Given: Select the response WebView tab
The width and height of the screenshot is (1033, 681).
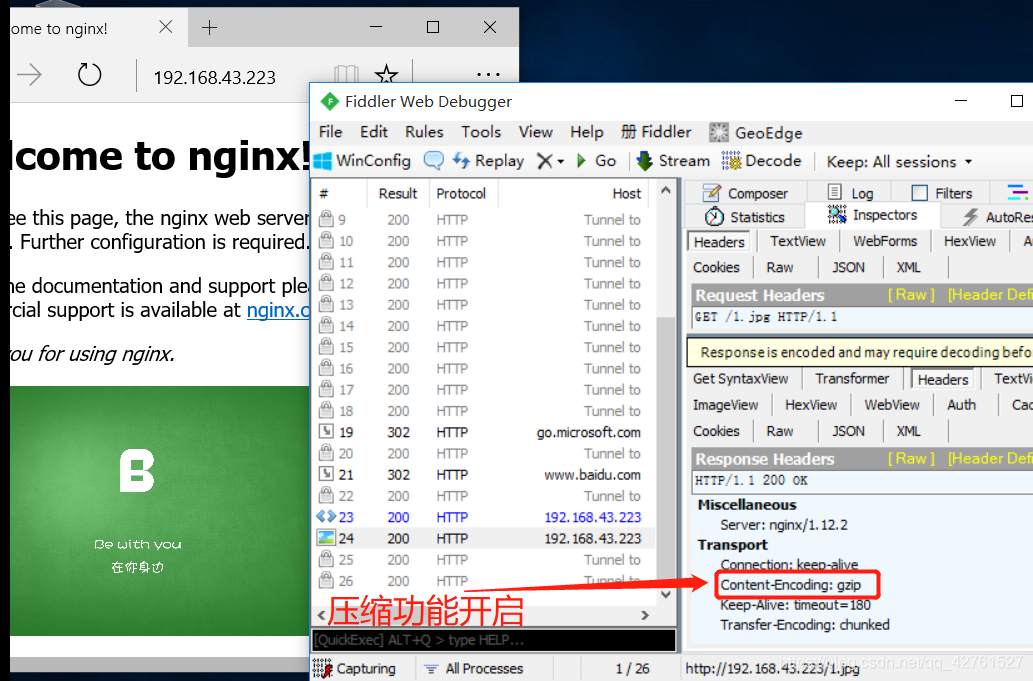Looking at the screenshot, I should click(x=891, y=405).
